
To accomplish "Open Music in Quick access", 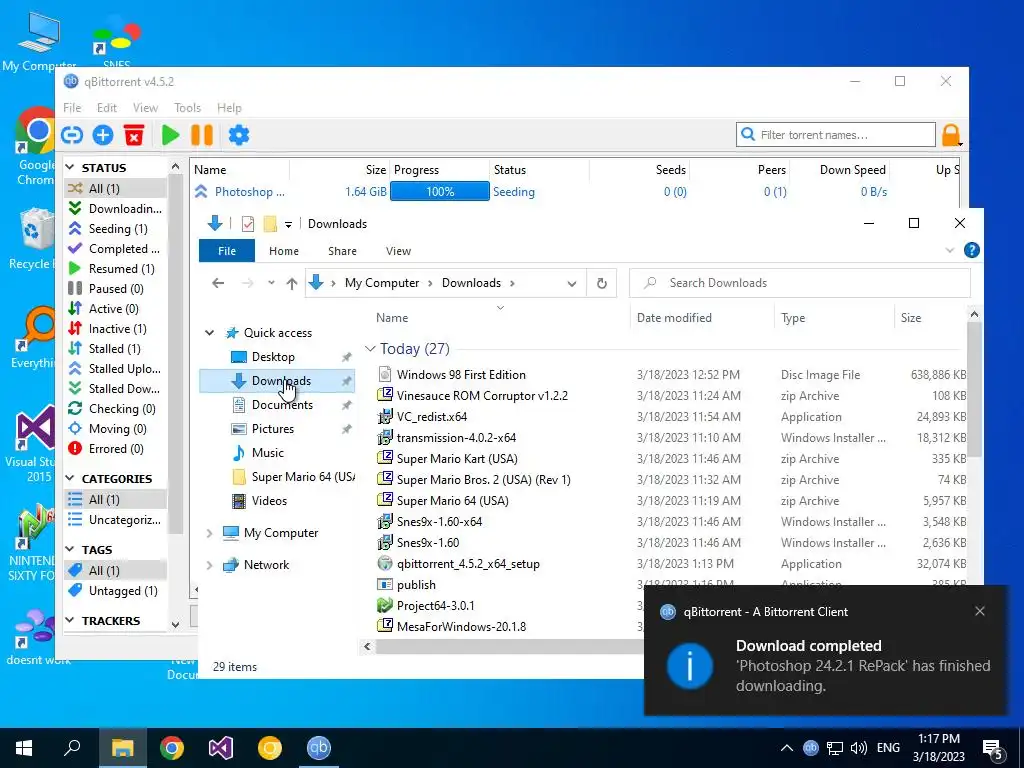I will (x=268, y=453).
